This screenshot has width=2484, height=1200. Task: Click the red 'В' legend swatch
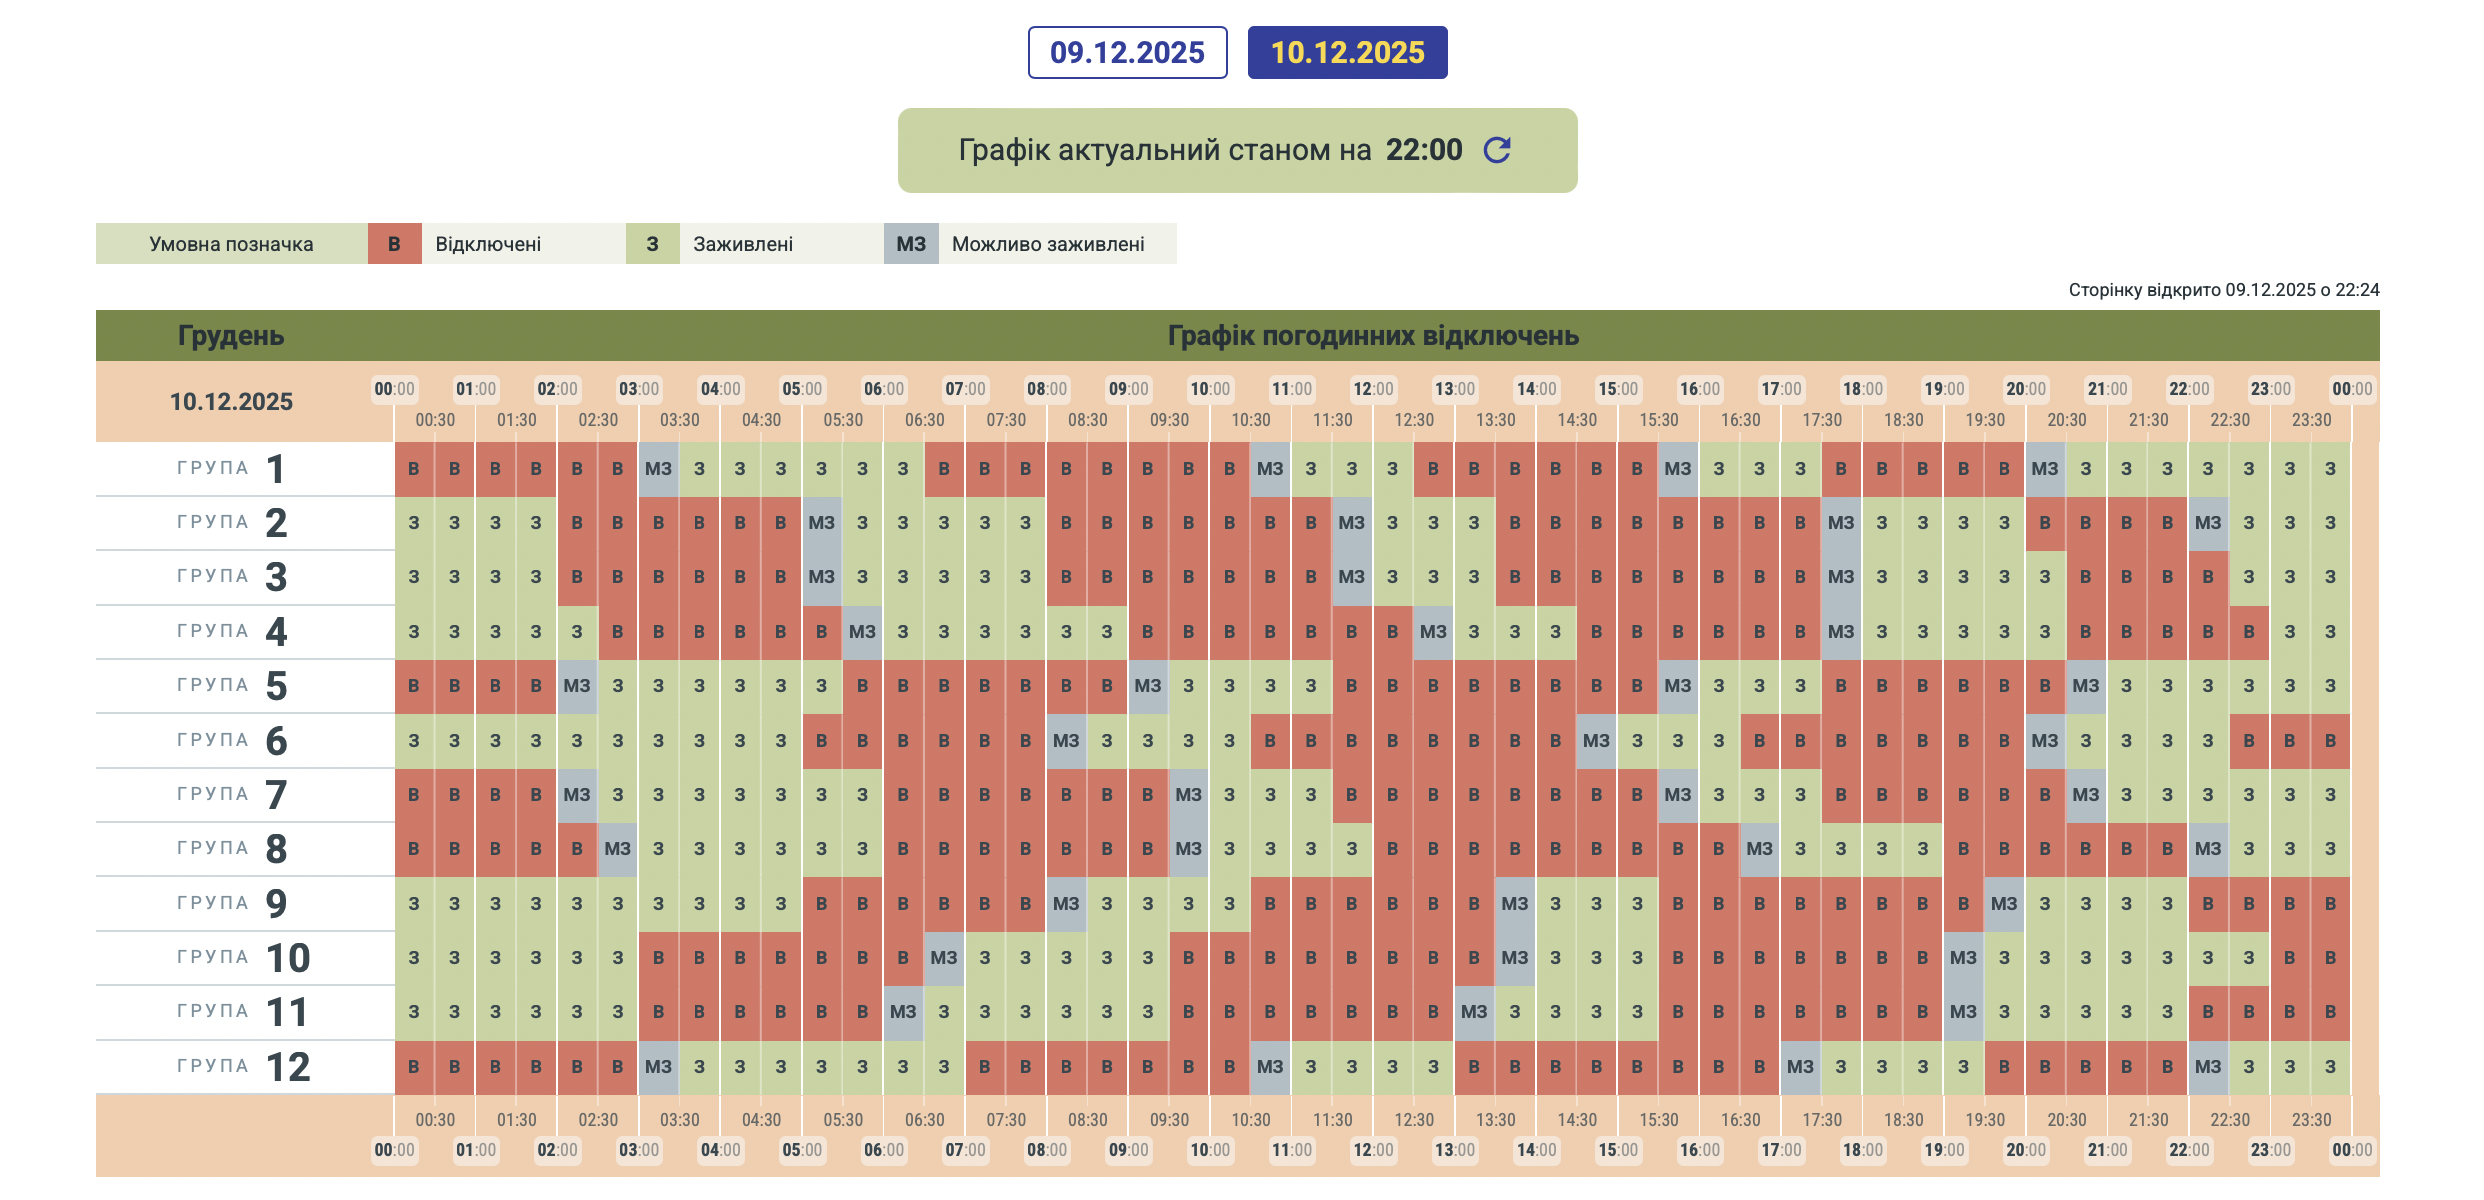point(394,244)
